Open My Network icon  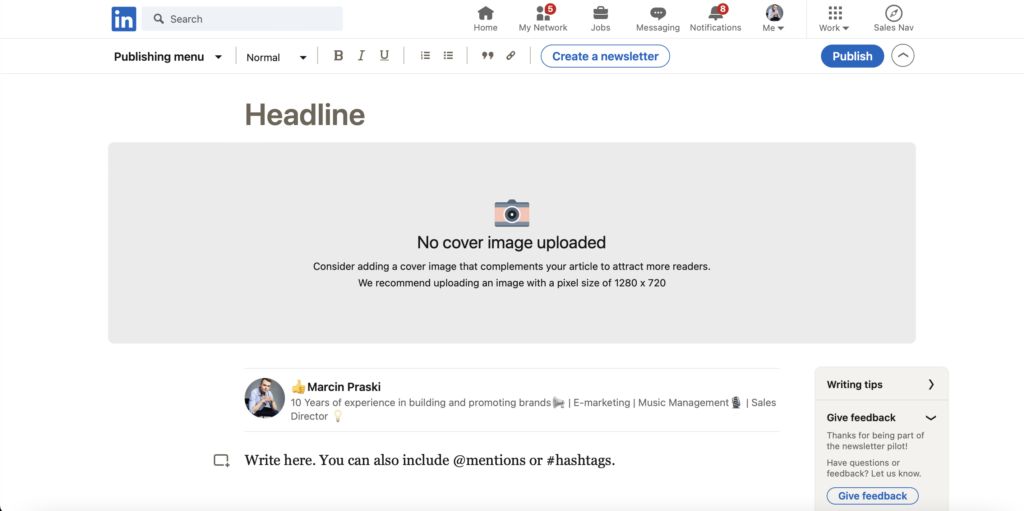(x=542, y=14)
